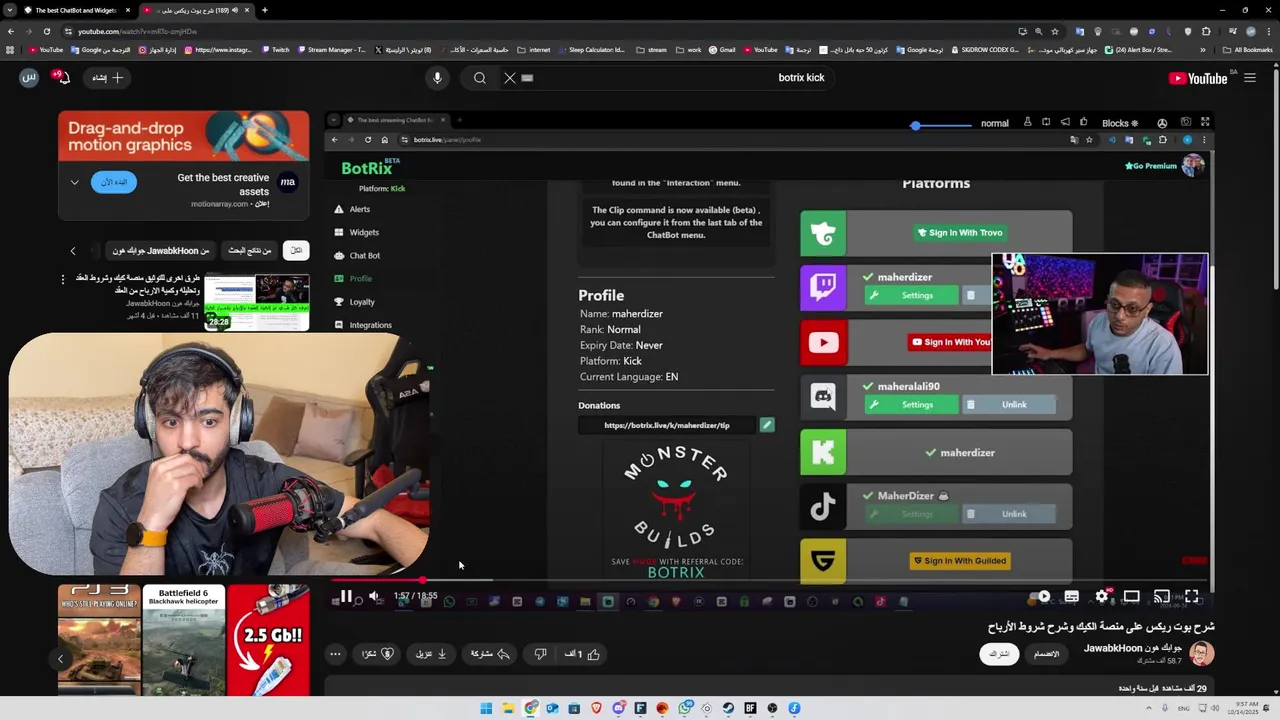Click the join (الانضمام) channel button
This screenshot has width=1280, height=720.
click(x=1046, y=654)
